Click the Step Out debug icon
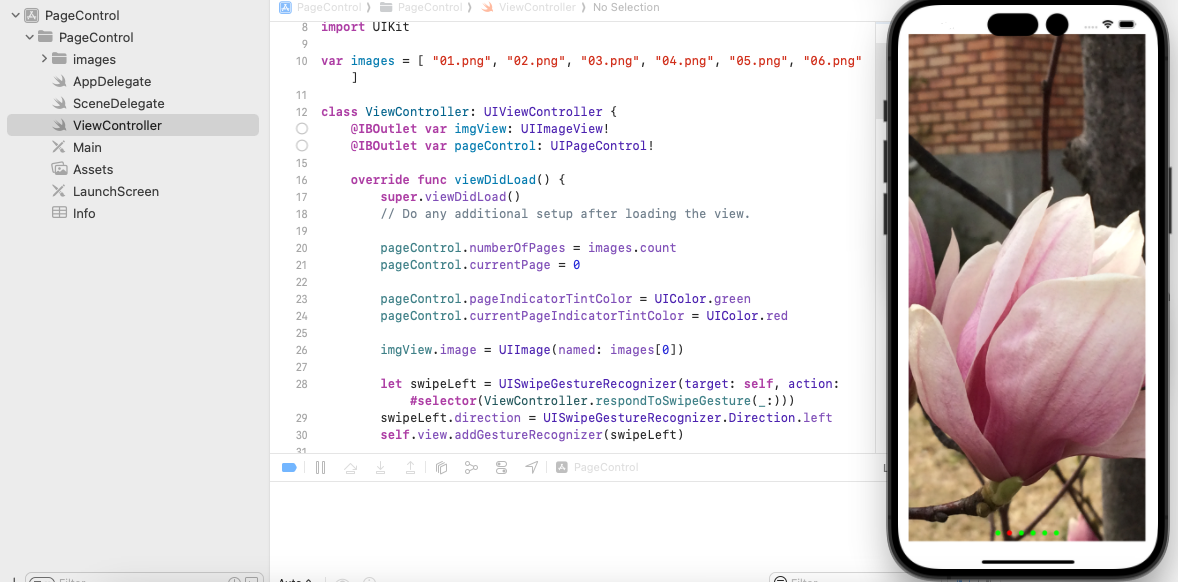The width and height of the screenshot is (1178, 582). (x=410, y=468)
